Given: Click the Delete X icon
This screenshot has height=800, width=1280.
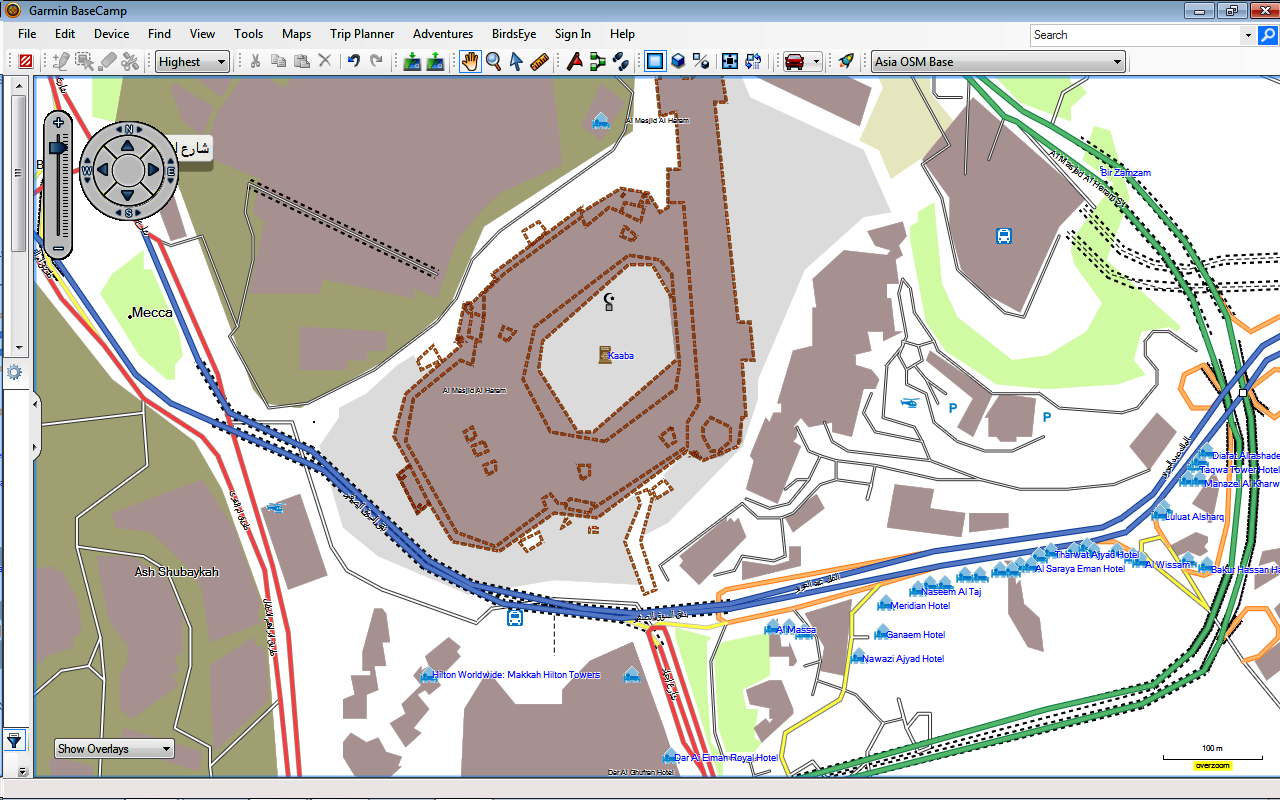Looking at the screenshot, I should click(x=324, y=61).
